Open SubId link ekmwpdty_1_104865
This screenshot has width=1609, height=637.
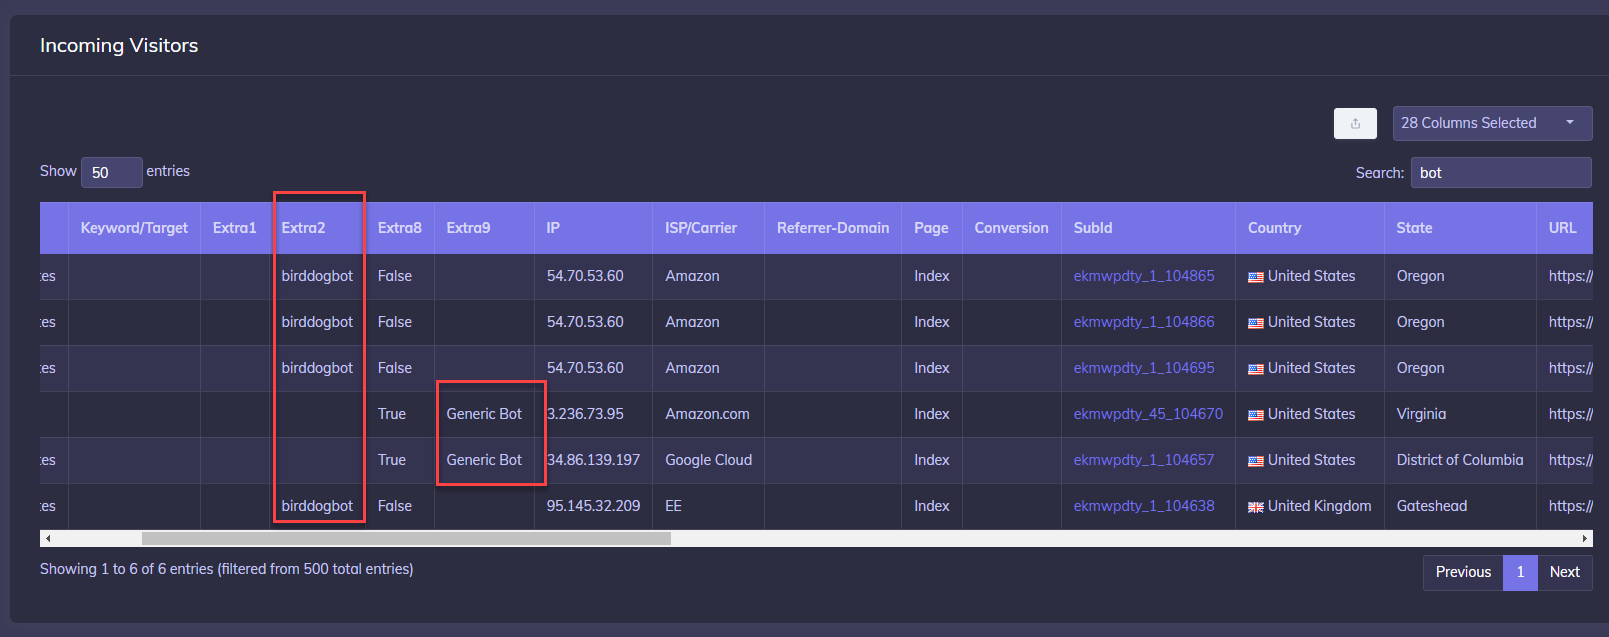pyautogui.click(x=1143, y=276)
